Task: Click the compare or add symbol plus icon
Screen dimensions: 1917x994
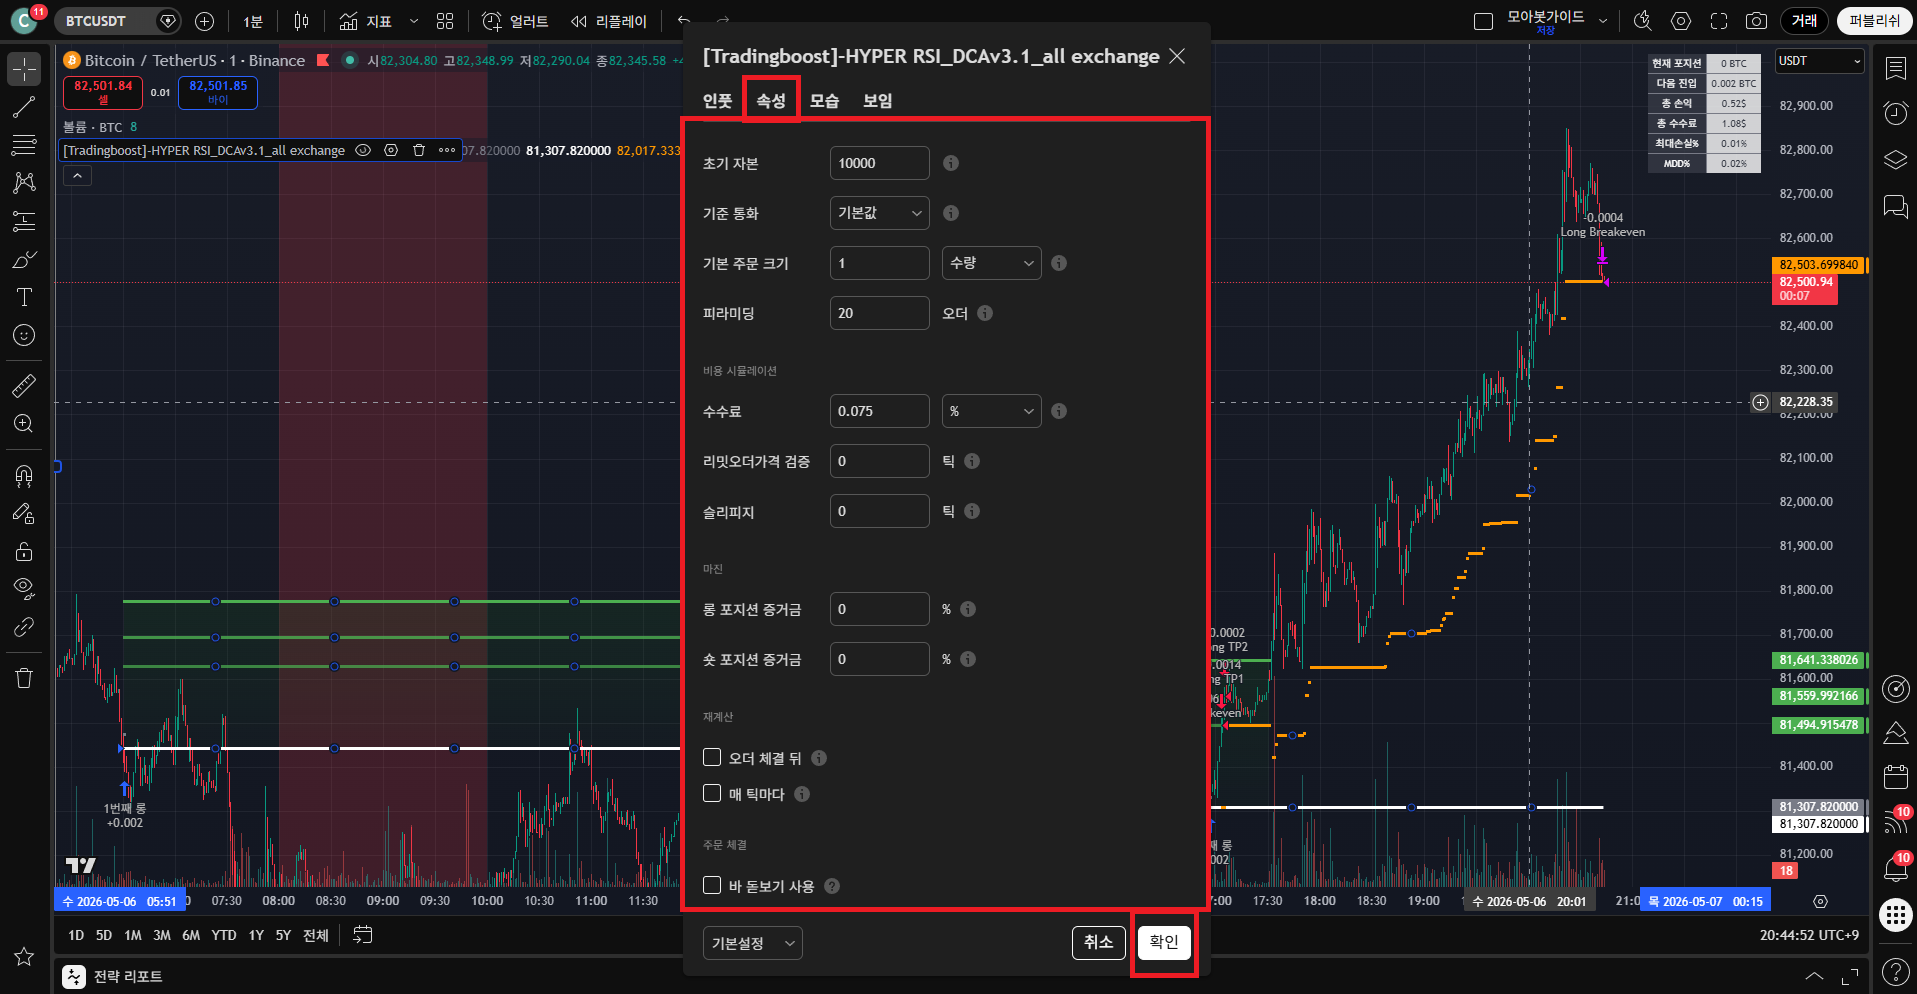Action: tap(205, 21)
